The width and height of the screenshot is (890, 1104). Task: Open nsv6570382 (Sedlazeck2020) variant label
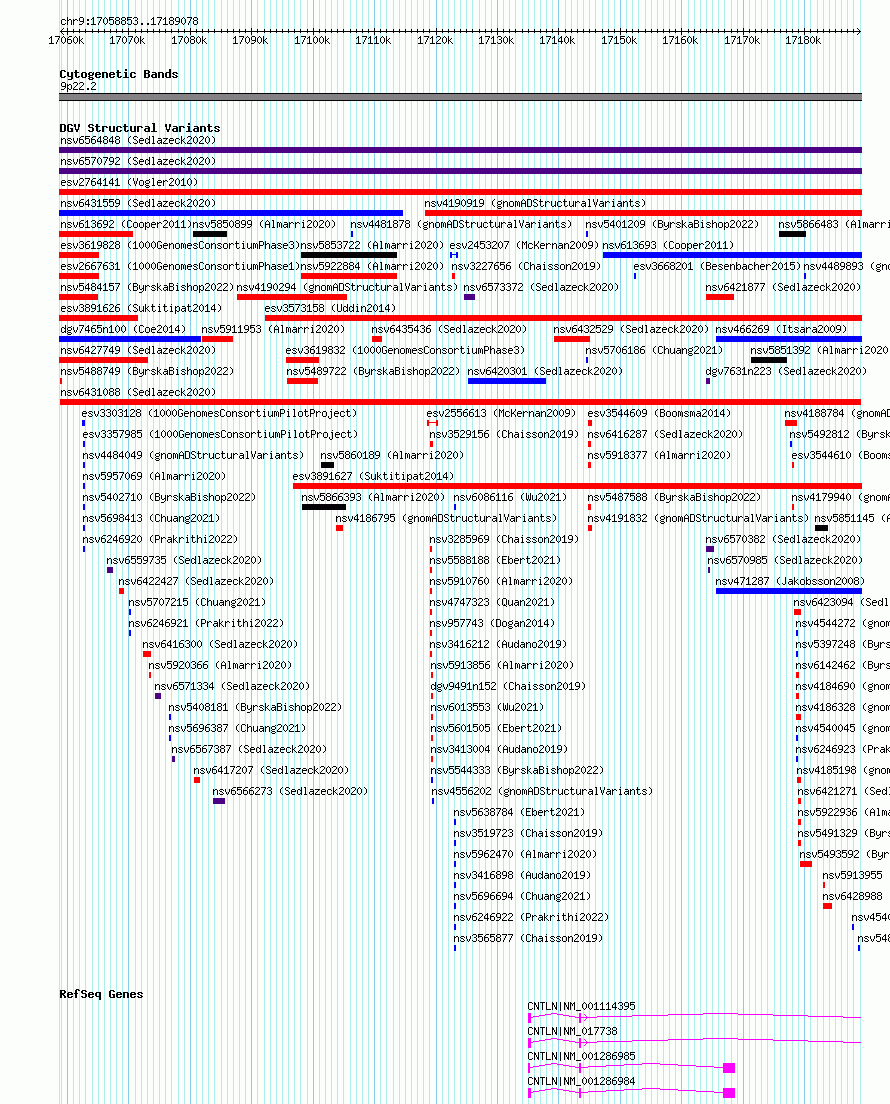click(783, 540)
